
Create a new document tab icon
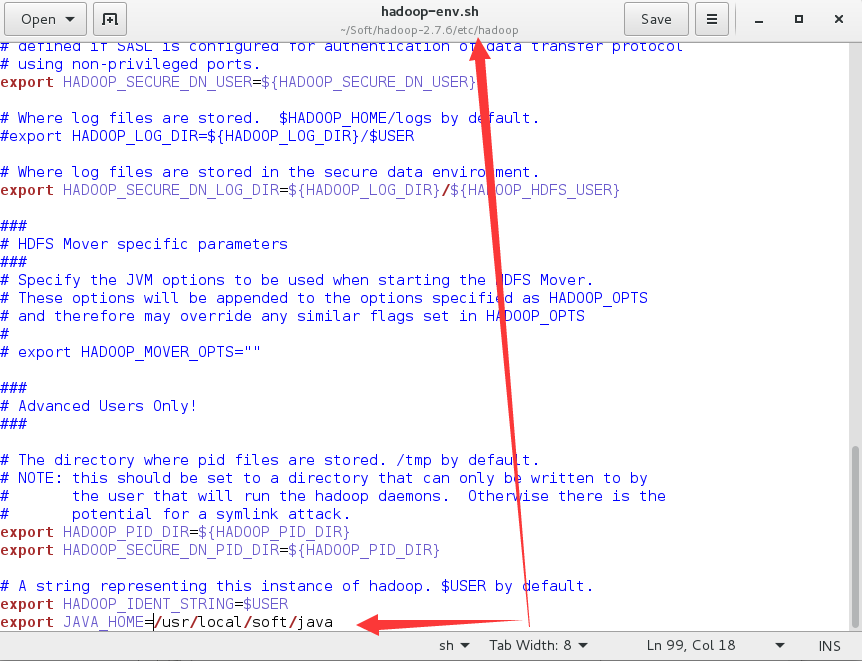110,19
